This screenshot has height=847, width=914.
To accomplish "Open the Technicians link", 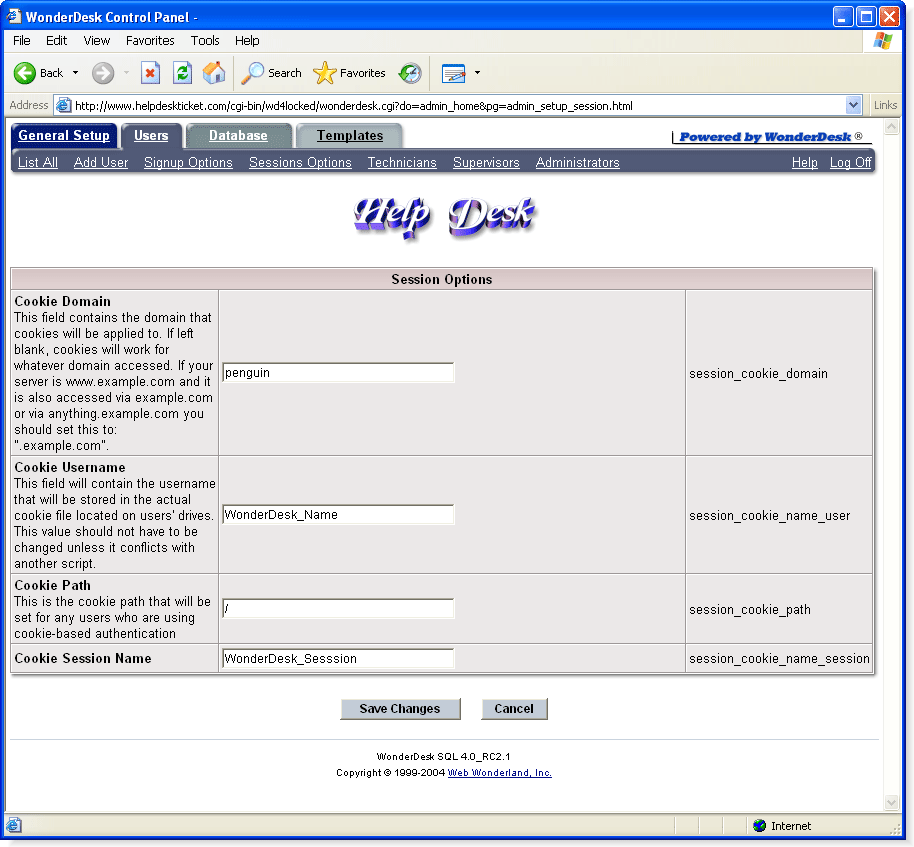I will [x=402, y=163].
